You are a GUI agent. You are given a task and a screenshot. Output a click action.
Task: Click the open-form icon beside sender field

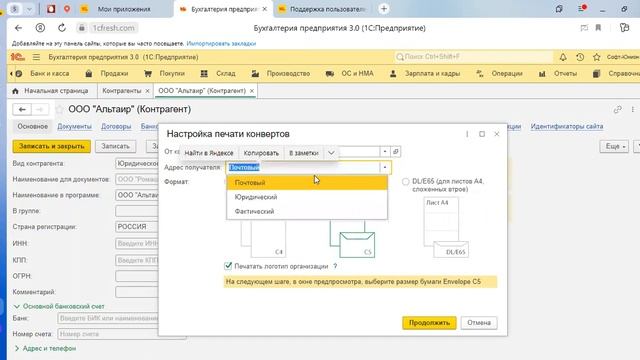pos(396,151)
